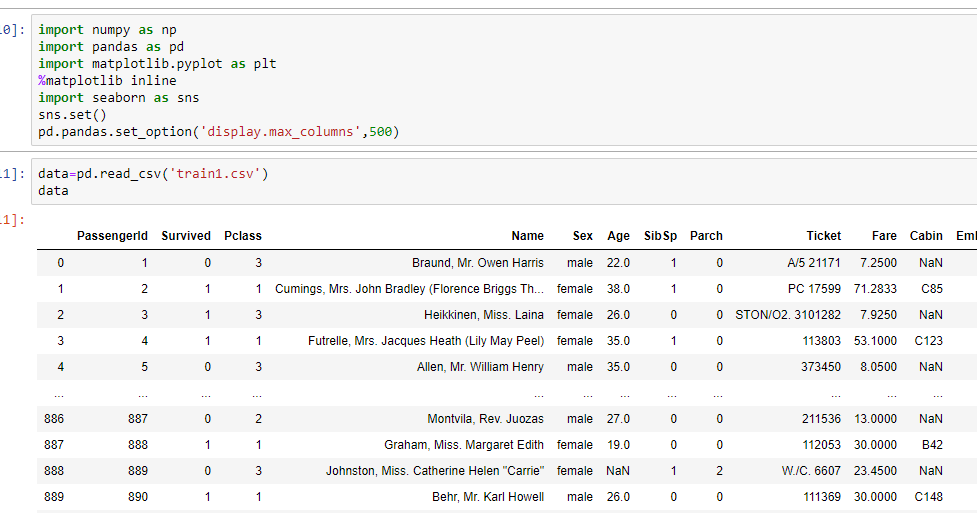Click the Name column header
This screenshot has height=513, width=977.
click(x=527, y=236)
